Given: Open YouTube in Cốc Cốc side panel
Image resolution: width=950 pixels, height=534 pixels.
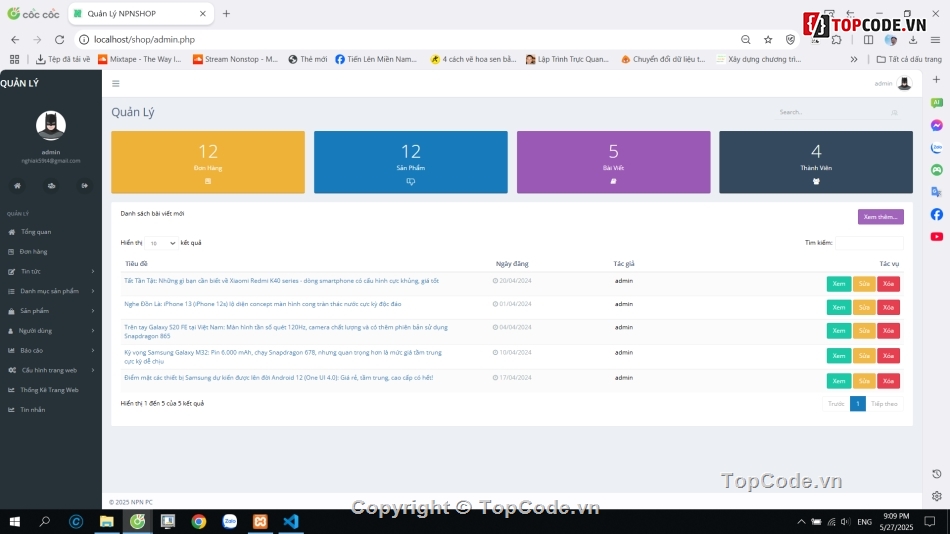Looking at the screenshot, I should point(937,236).
